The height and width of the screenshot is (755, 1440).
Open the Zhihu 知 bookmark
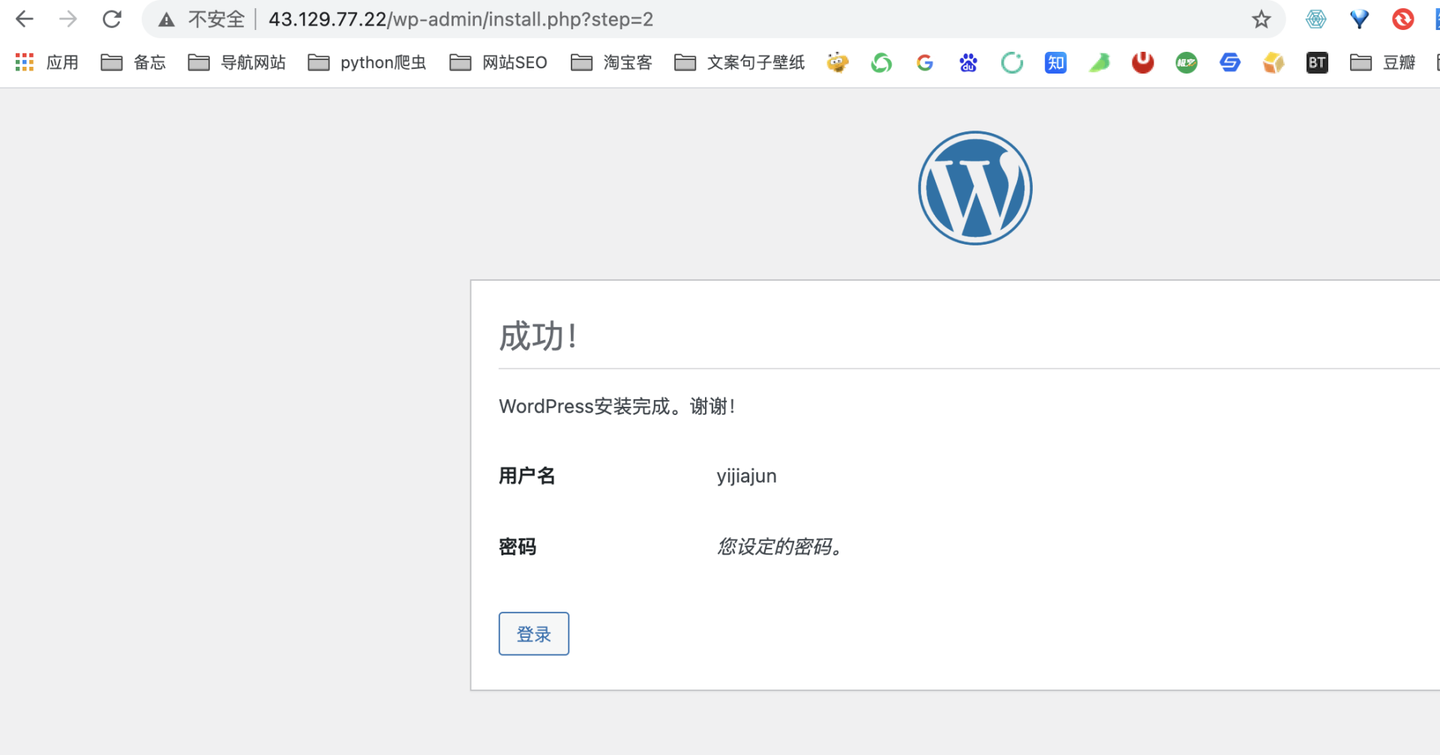click(1055, 62)
